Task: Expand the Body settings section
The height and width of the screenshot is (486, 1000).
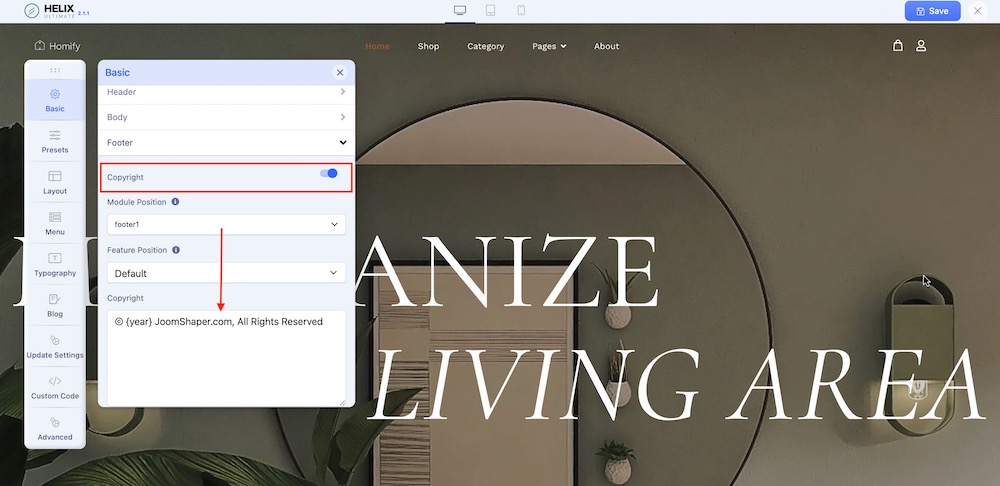Action: coord(226,117)
